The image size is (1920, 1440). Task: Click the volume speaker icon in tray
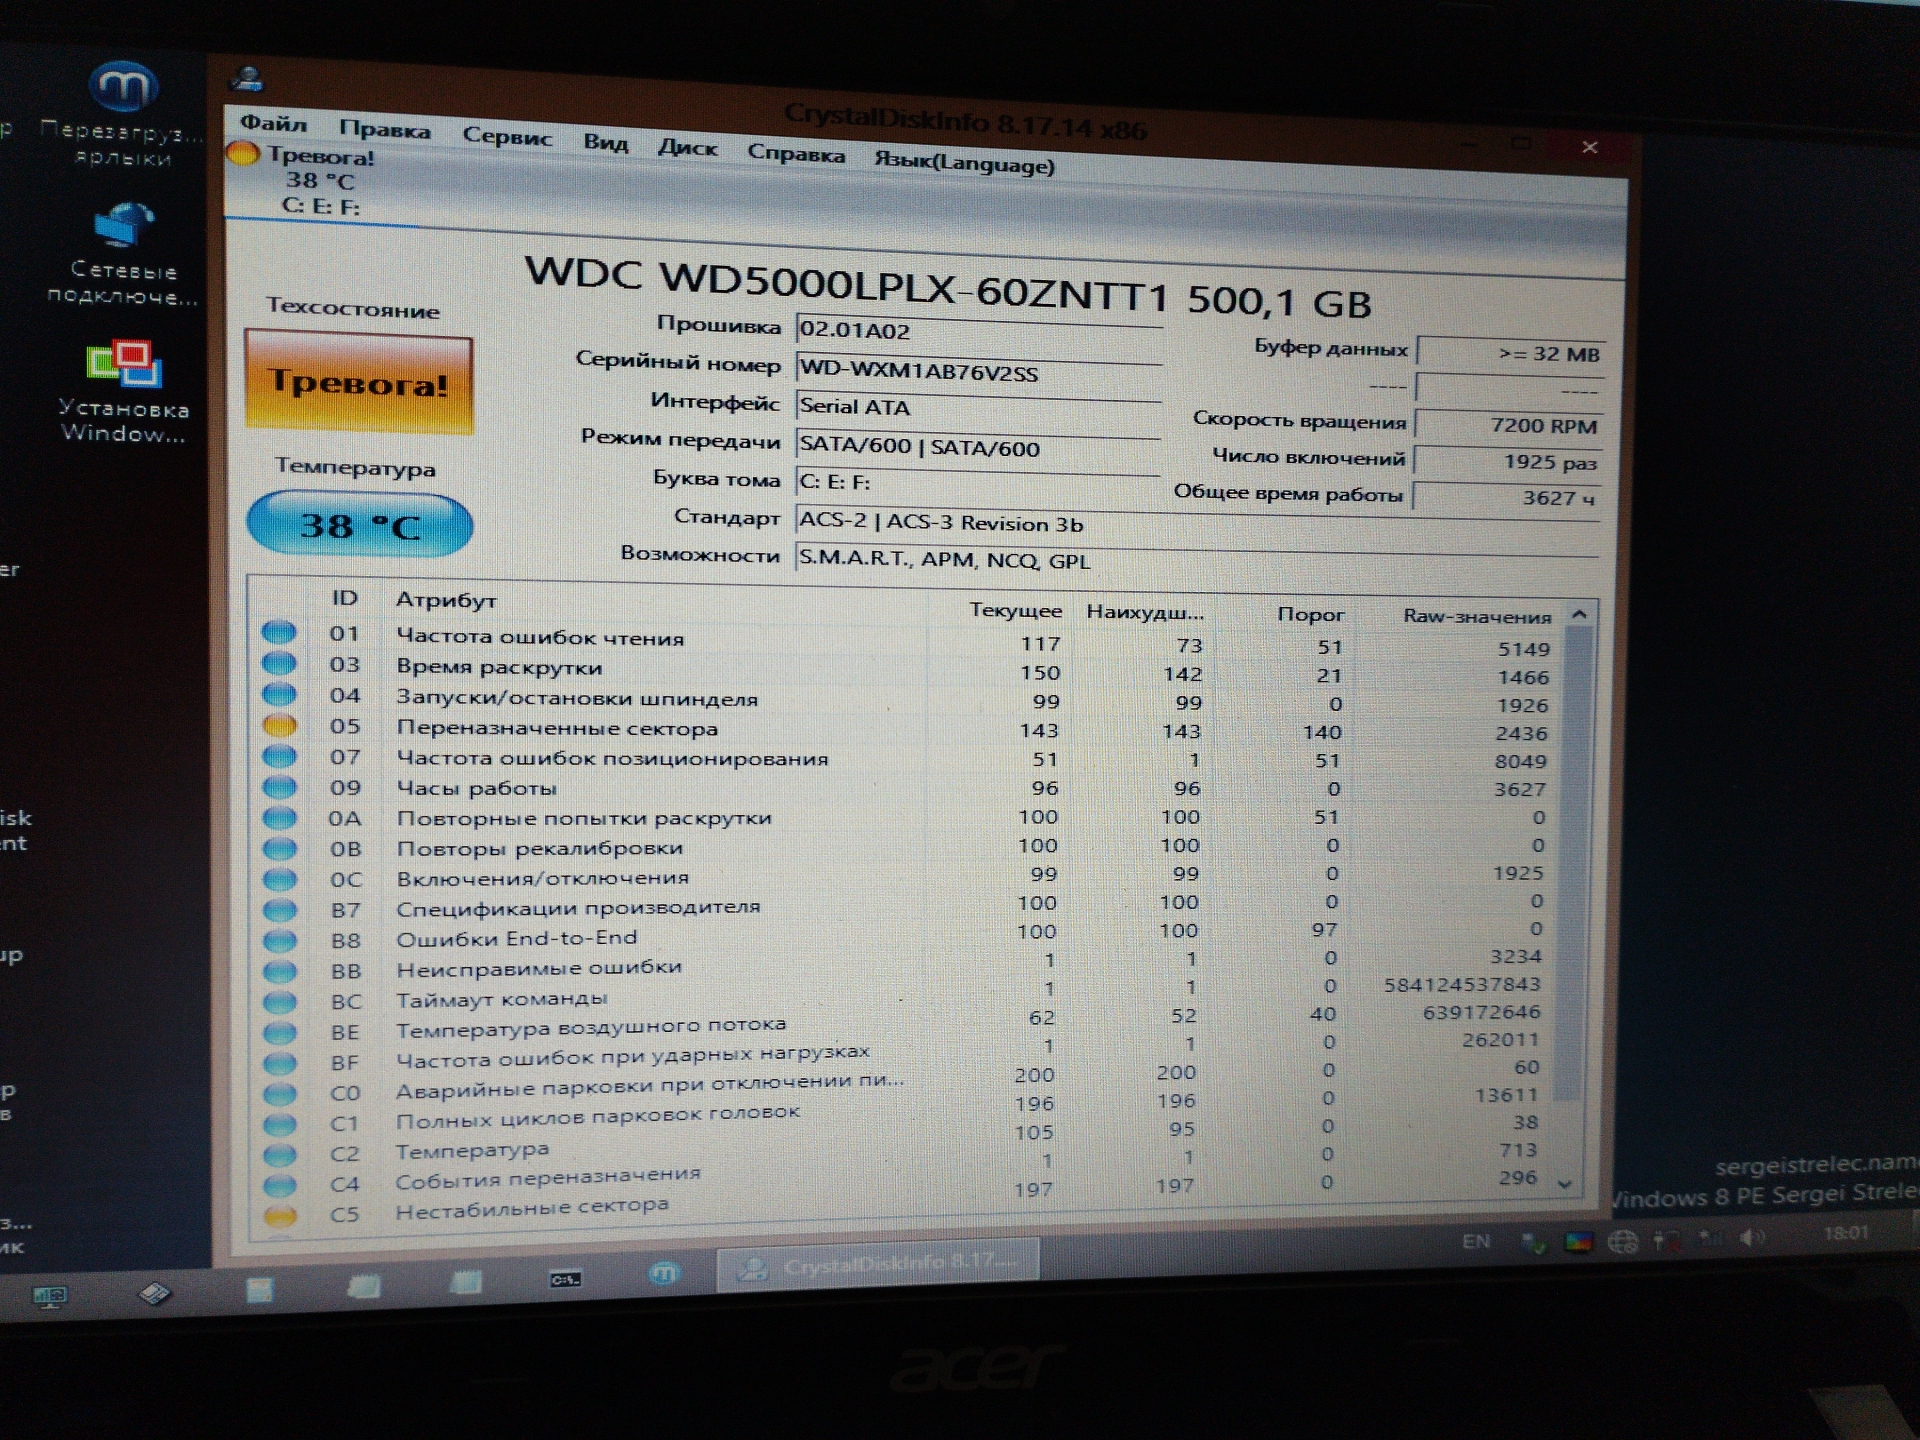click(x=1751, y=1238)
